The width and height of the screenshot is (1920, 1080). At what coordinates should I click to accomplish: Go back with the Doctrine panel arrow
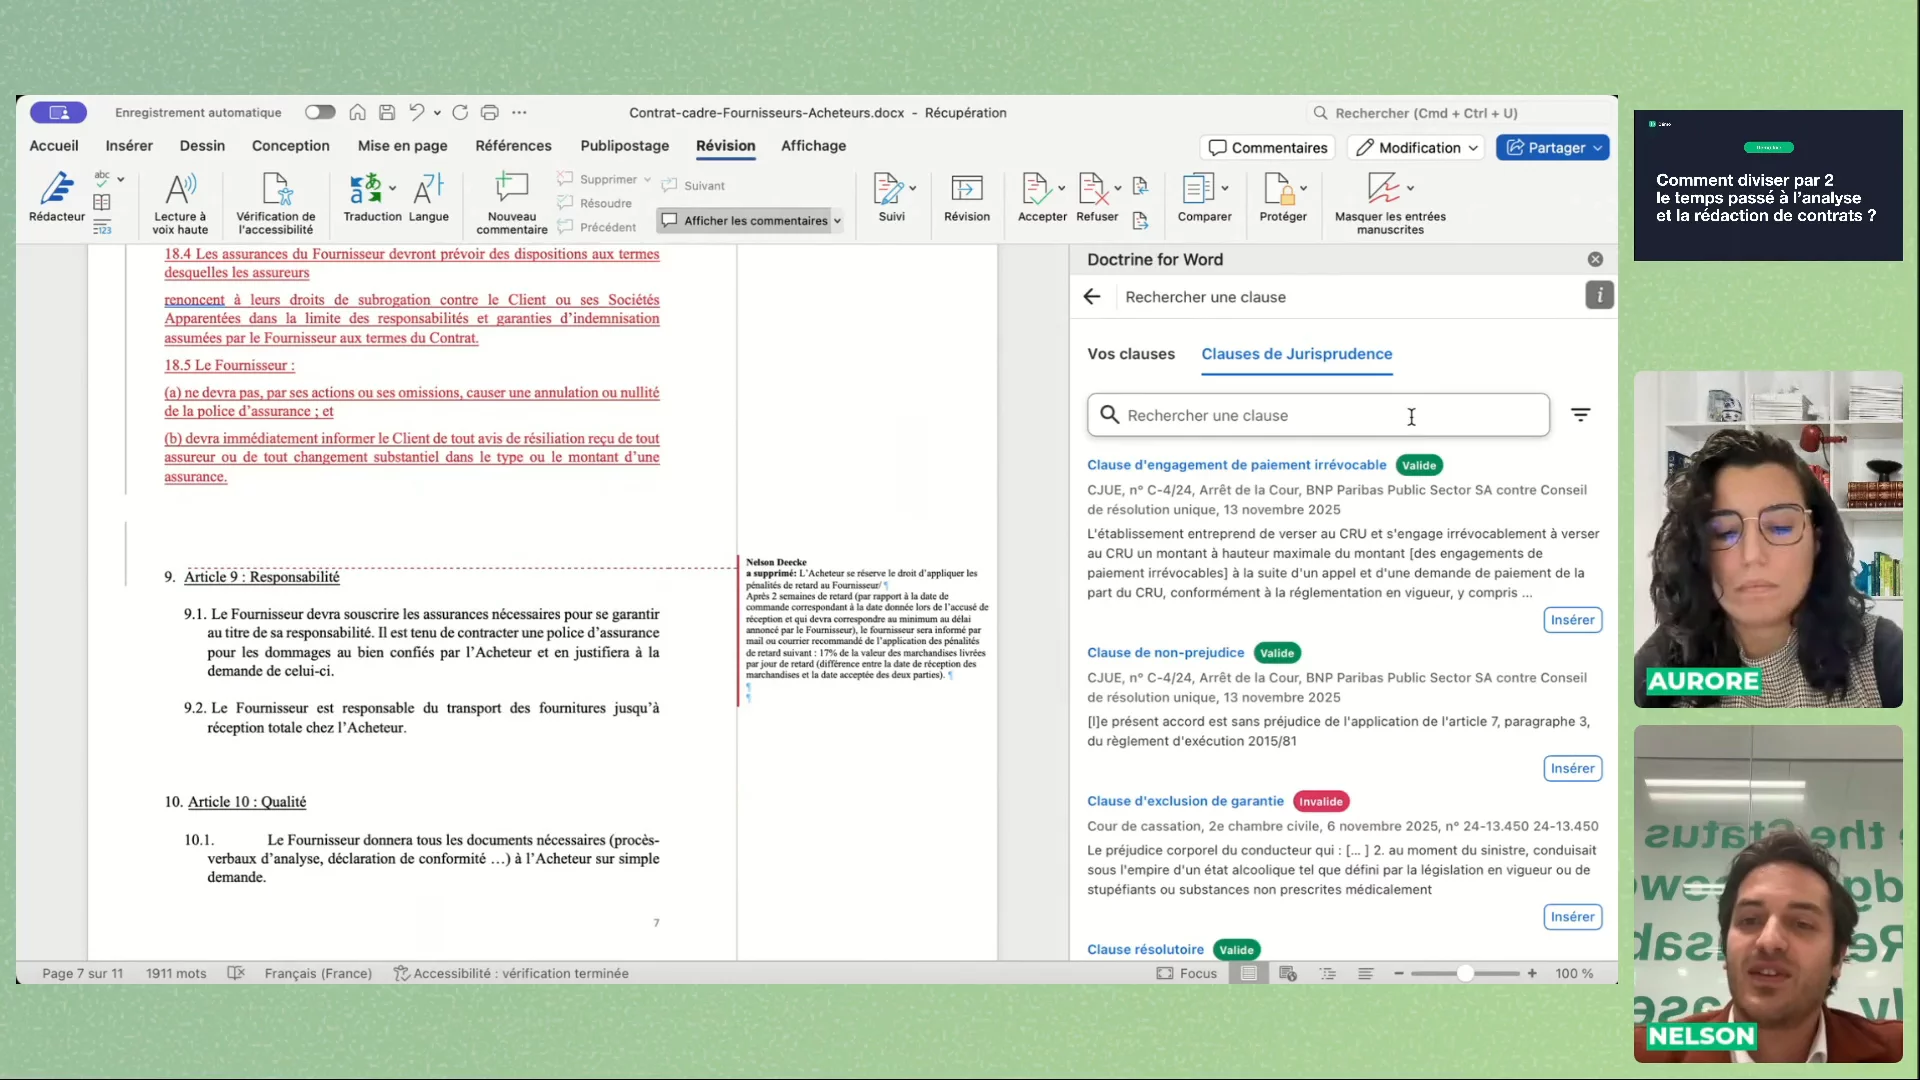click(1092, 297)
